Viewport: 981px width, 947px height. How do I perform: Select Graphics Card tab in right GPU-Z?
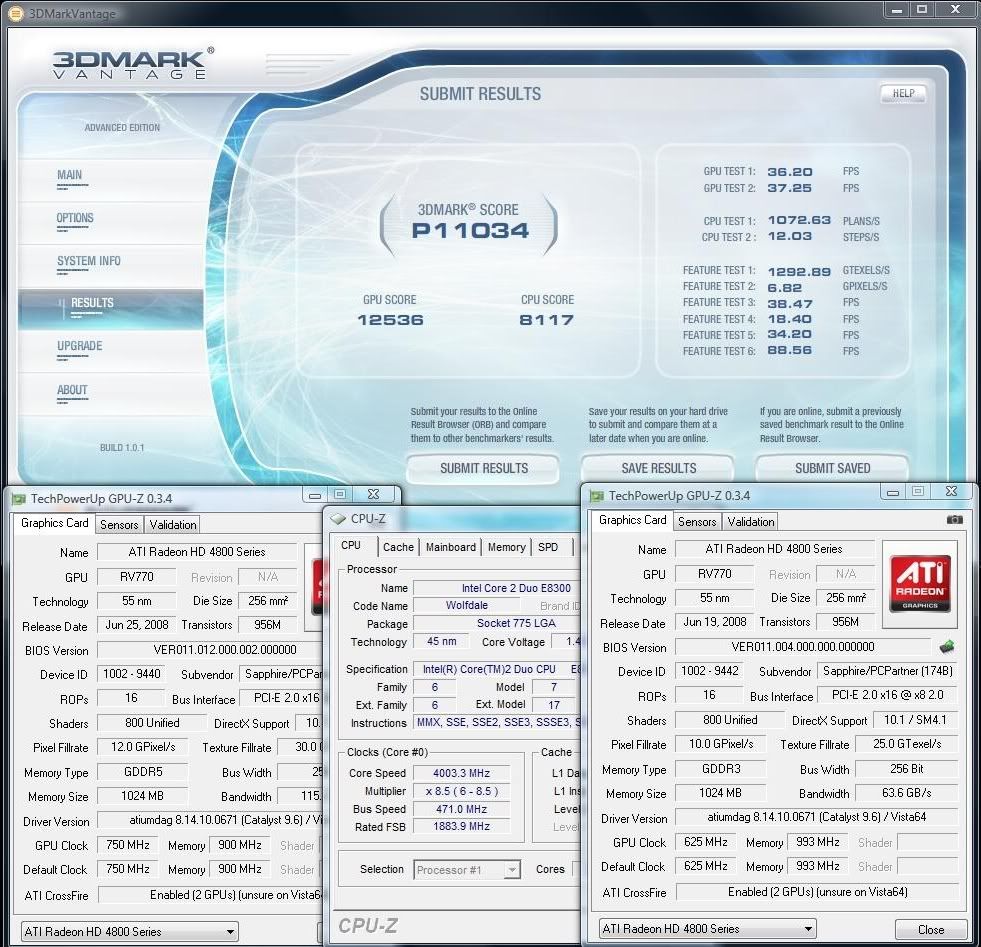click(x=633, y=520)
